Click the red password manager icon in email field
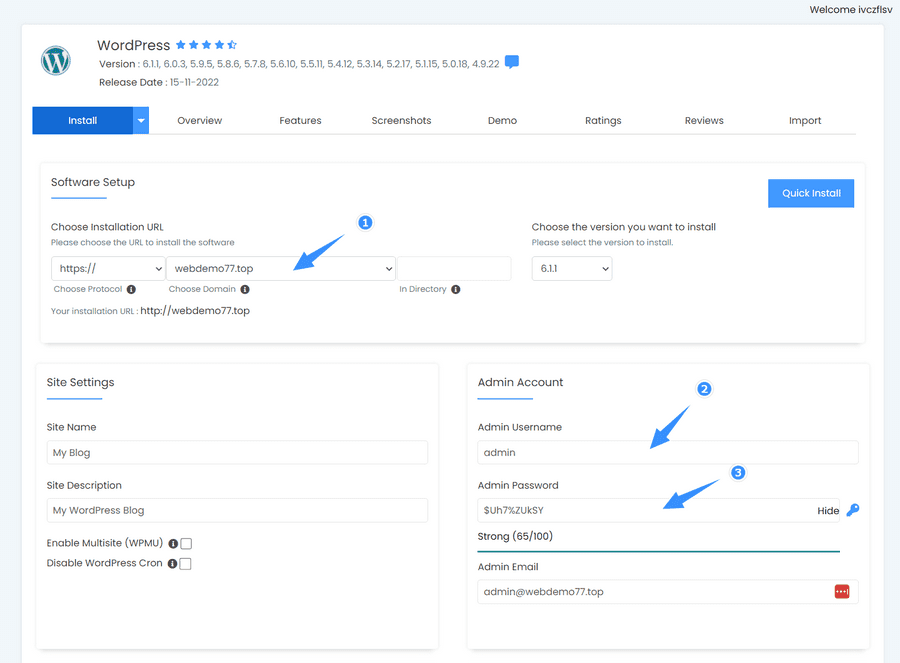The image size is (900, 663). click(x=842, y=591)
